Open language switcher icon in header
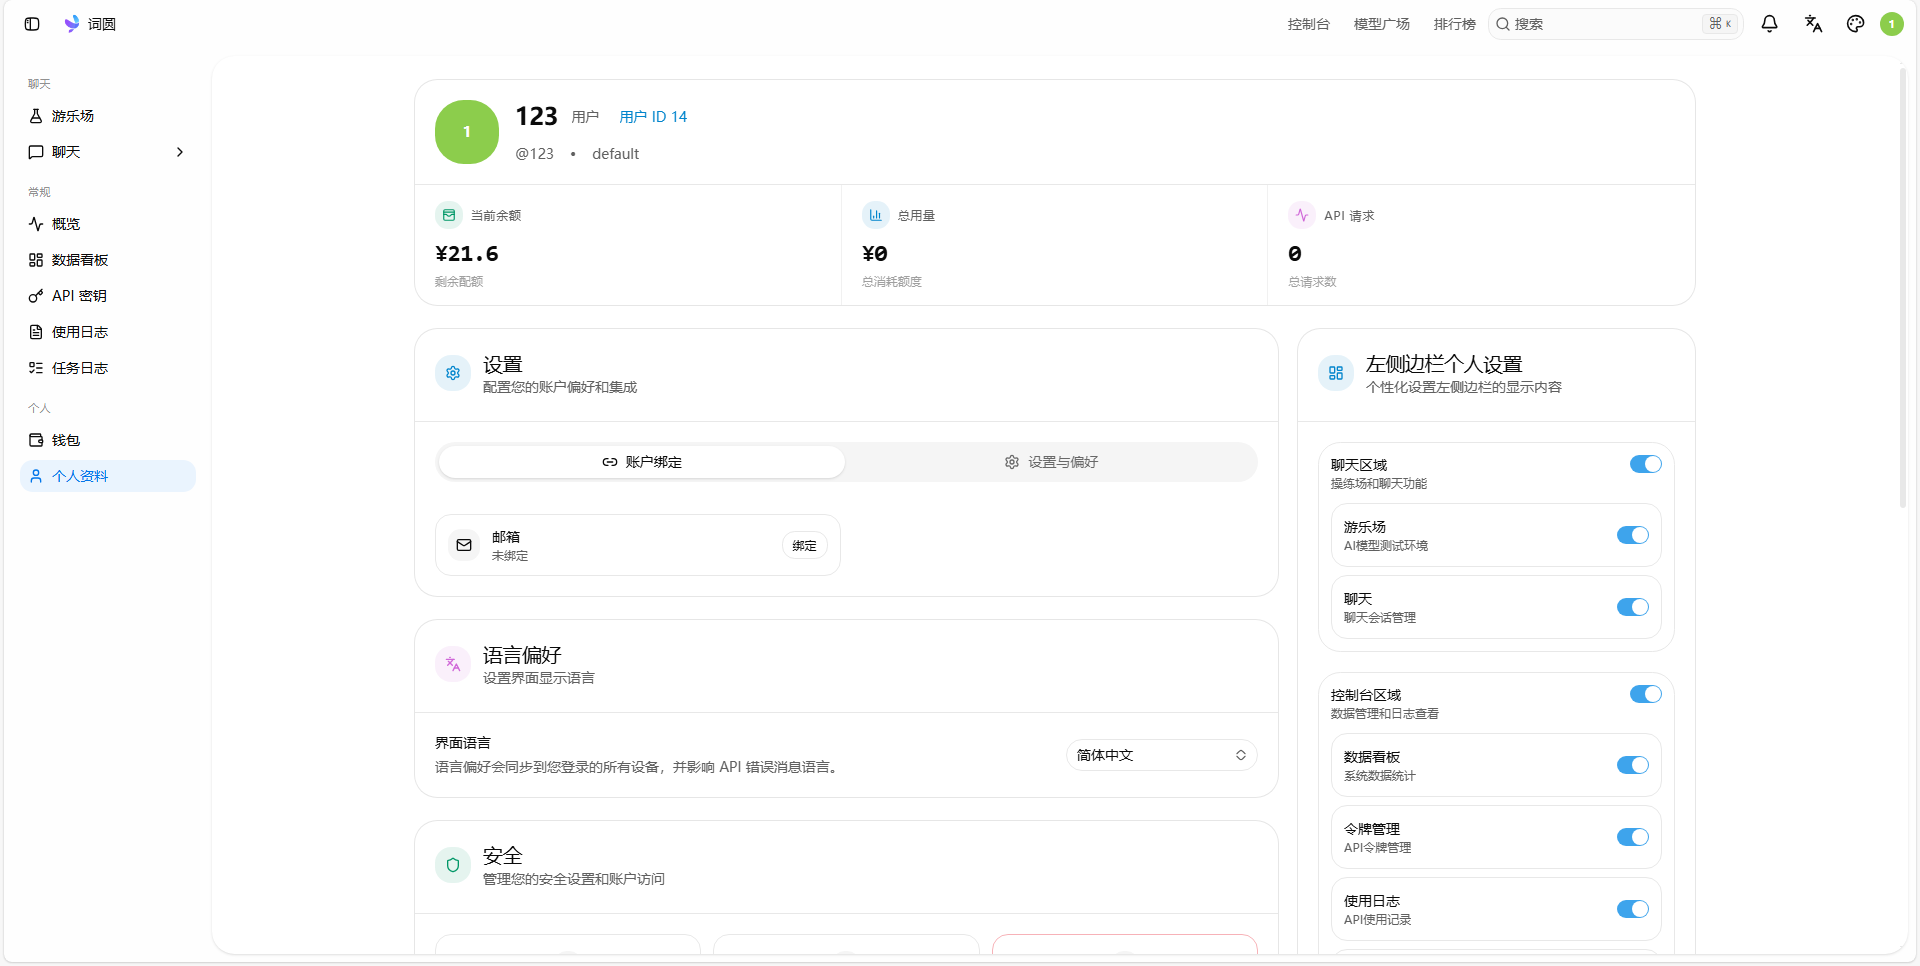Screen dimensions: 1920x966 click(x=1813, y=24)
